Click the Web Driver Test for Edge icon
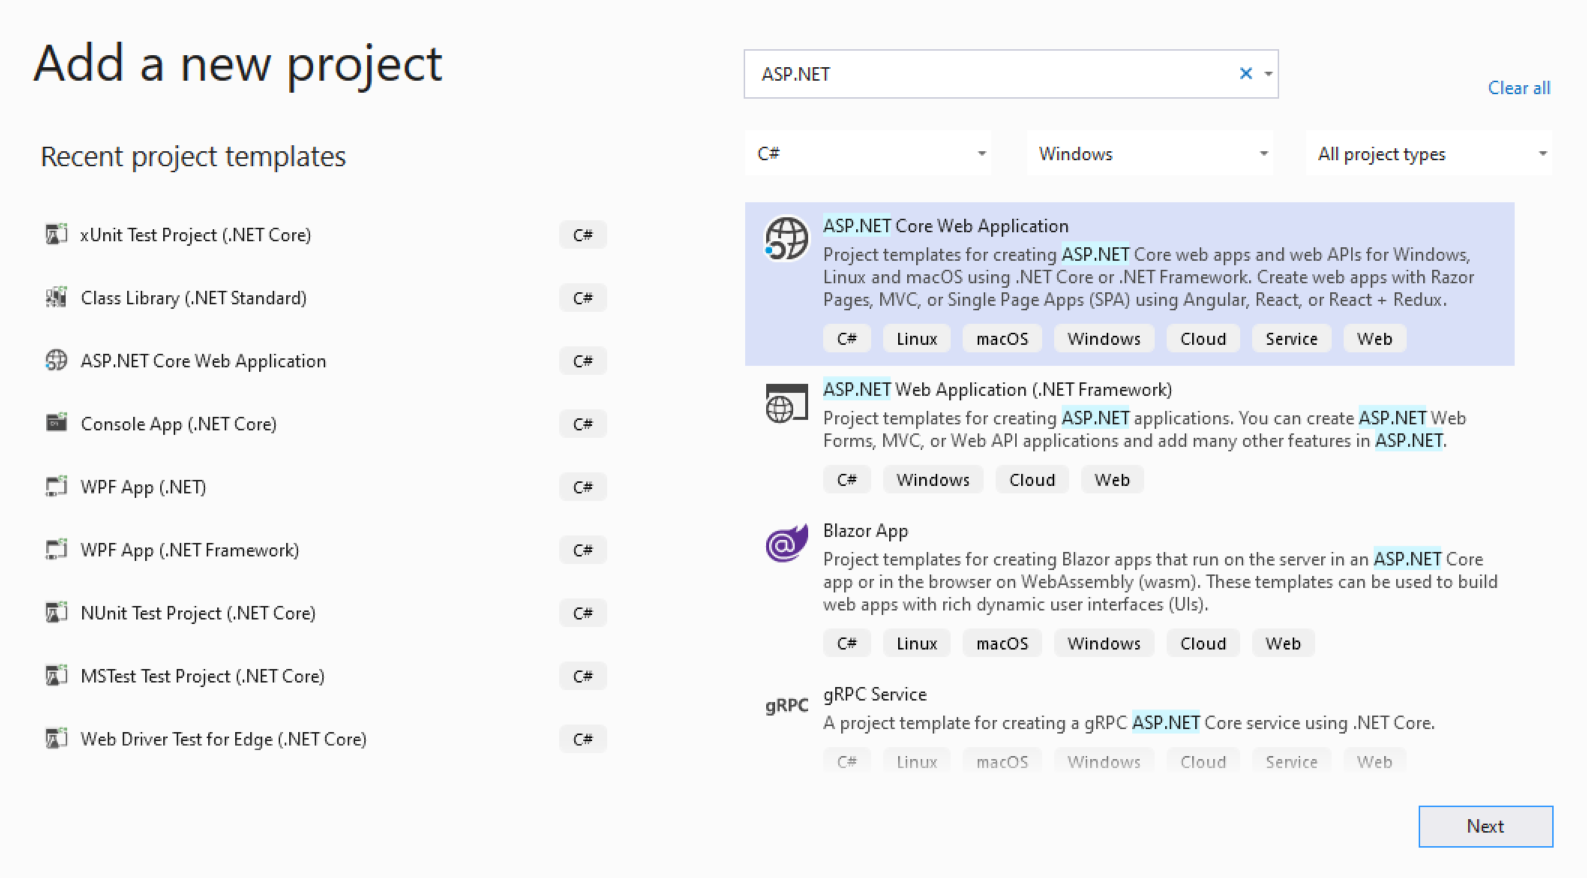 coord(56,738)
